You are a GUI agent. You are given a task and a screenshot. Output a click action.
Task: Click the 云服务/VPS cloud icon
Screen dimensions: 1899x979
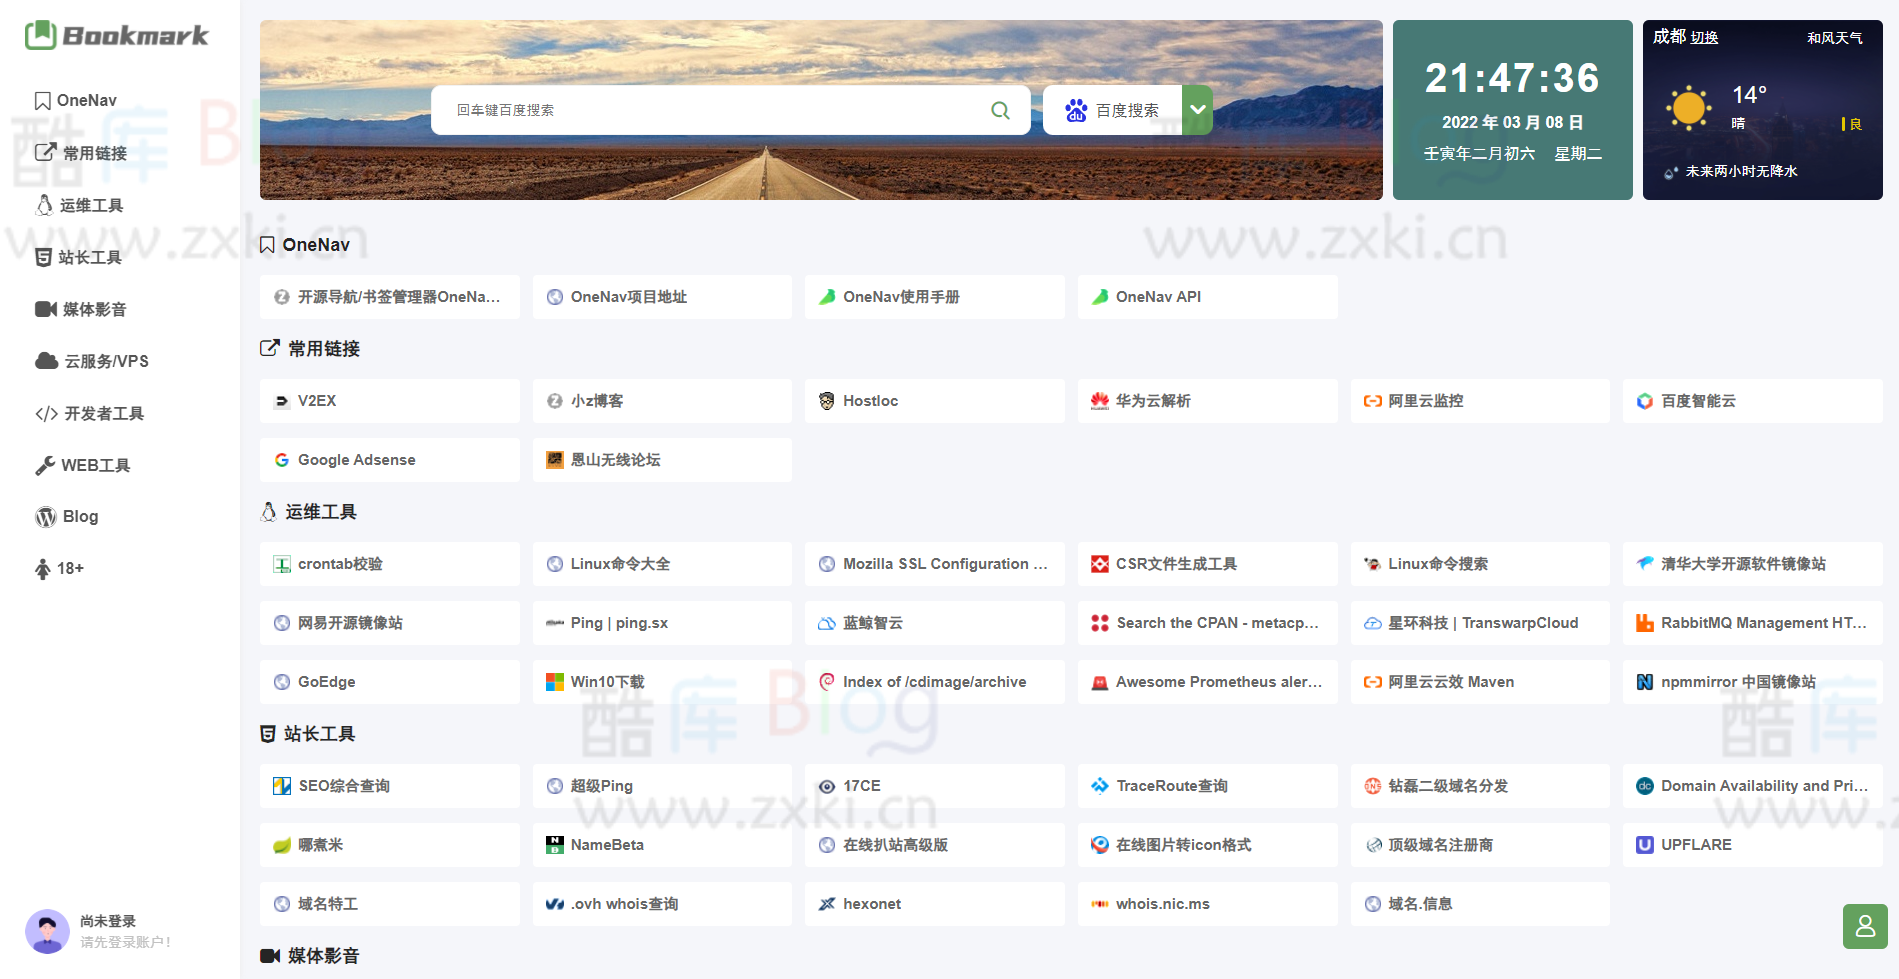(44, 361)
